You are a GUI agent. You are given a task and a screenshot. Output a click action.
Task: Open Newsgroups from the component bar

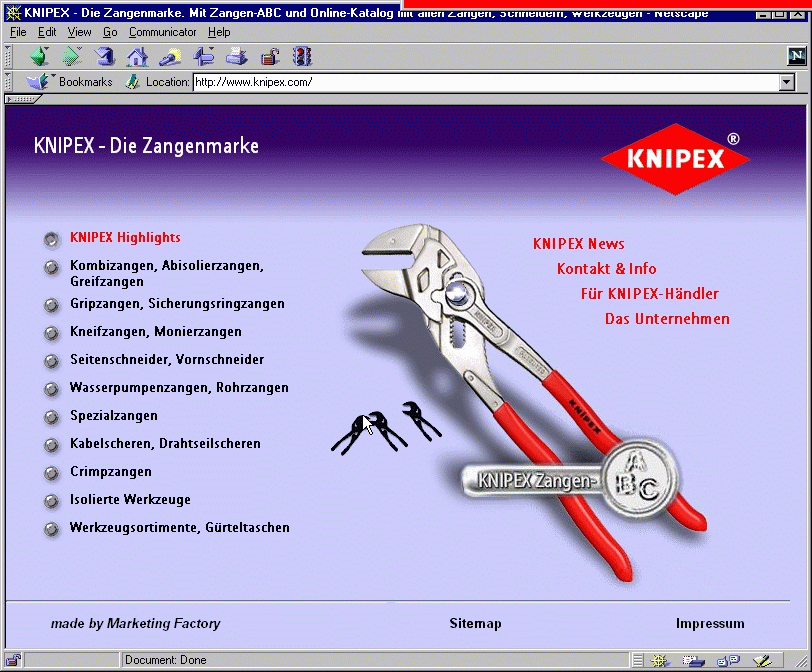coord(728,660)
